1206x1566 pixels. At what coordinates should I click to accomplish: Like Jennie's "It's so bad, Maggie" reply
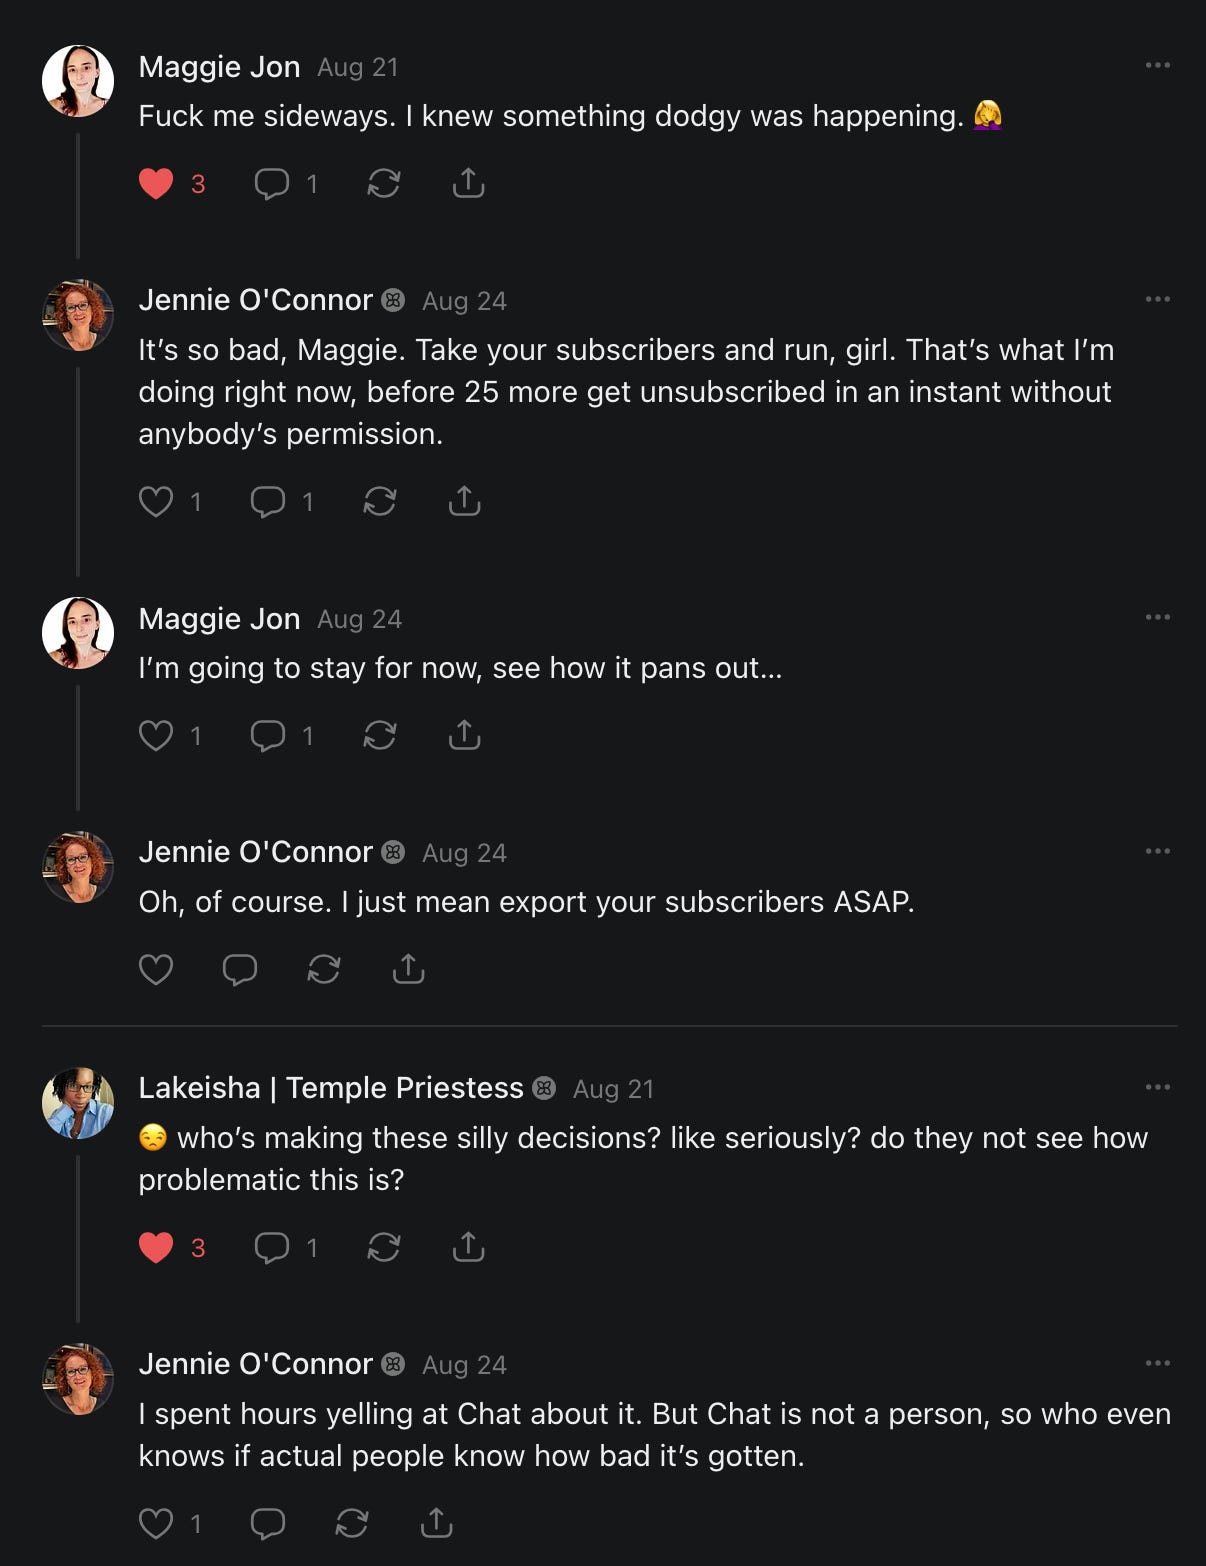point(156,501)
